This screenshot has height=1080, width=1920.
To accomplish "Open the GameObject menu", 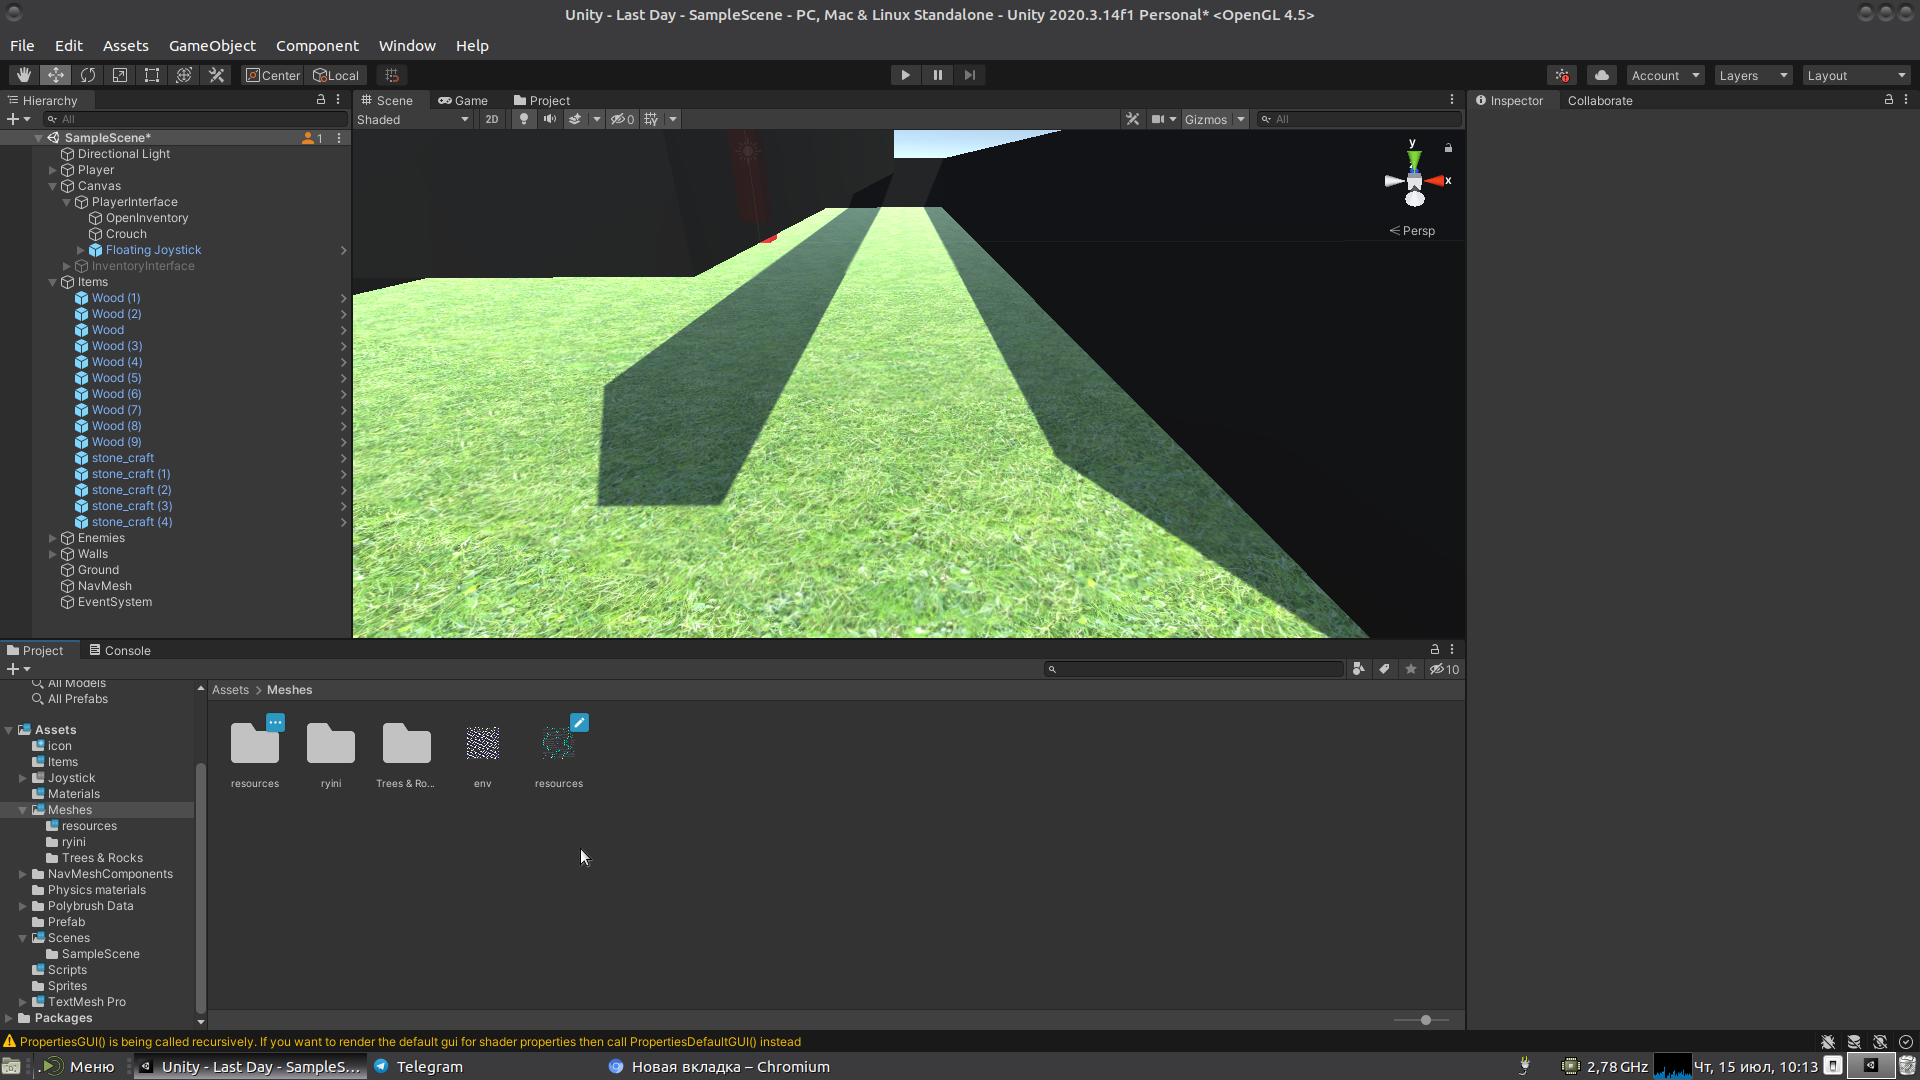I will pyautogui.click(x=212, y=46).
